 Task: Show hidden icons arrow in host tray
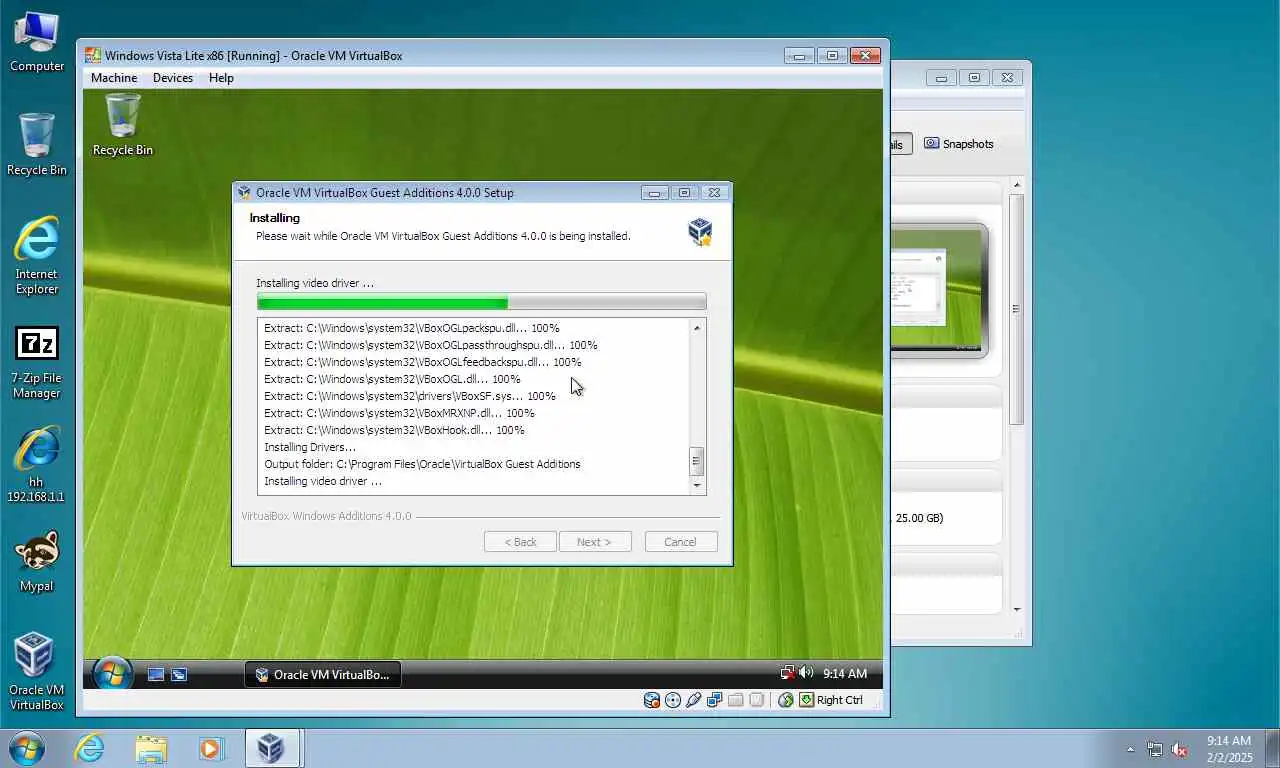coord(1131,748)
